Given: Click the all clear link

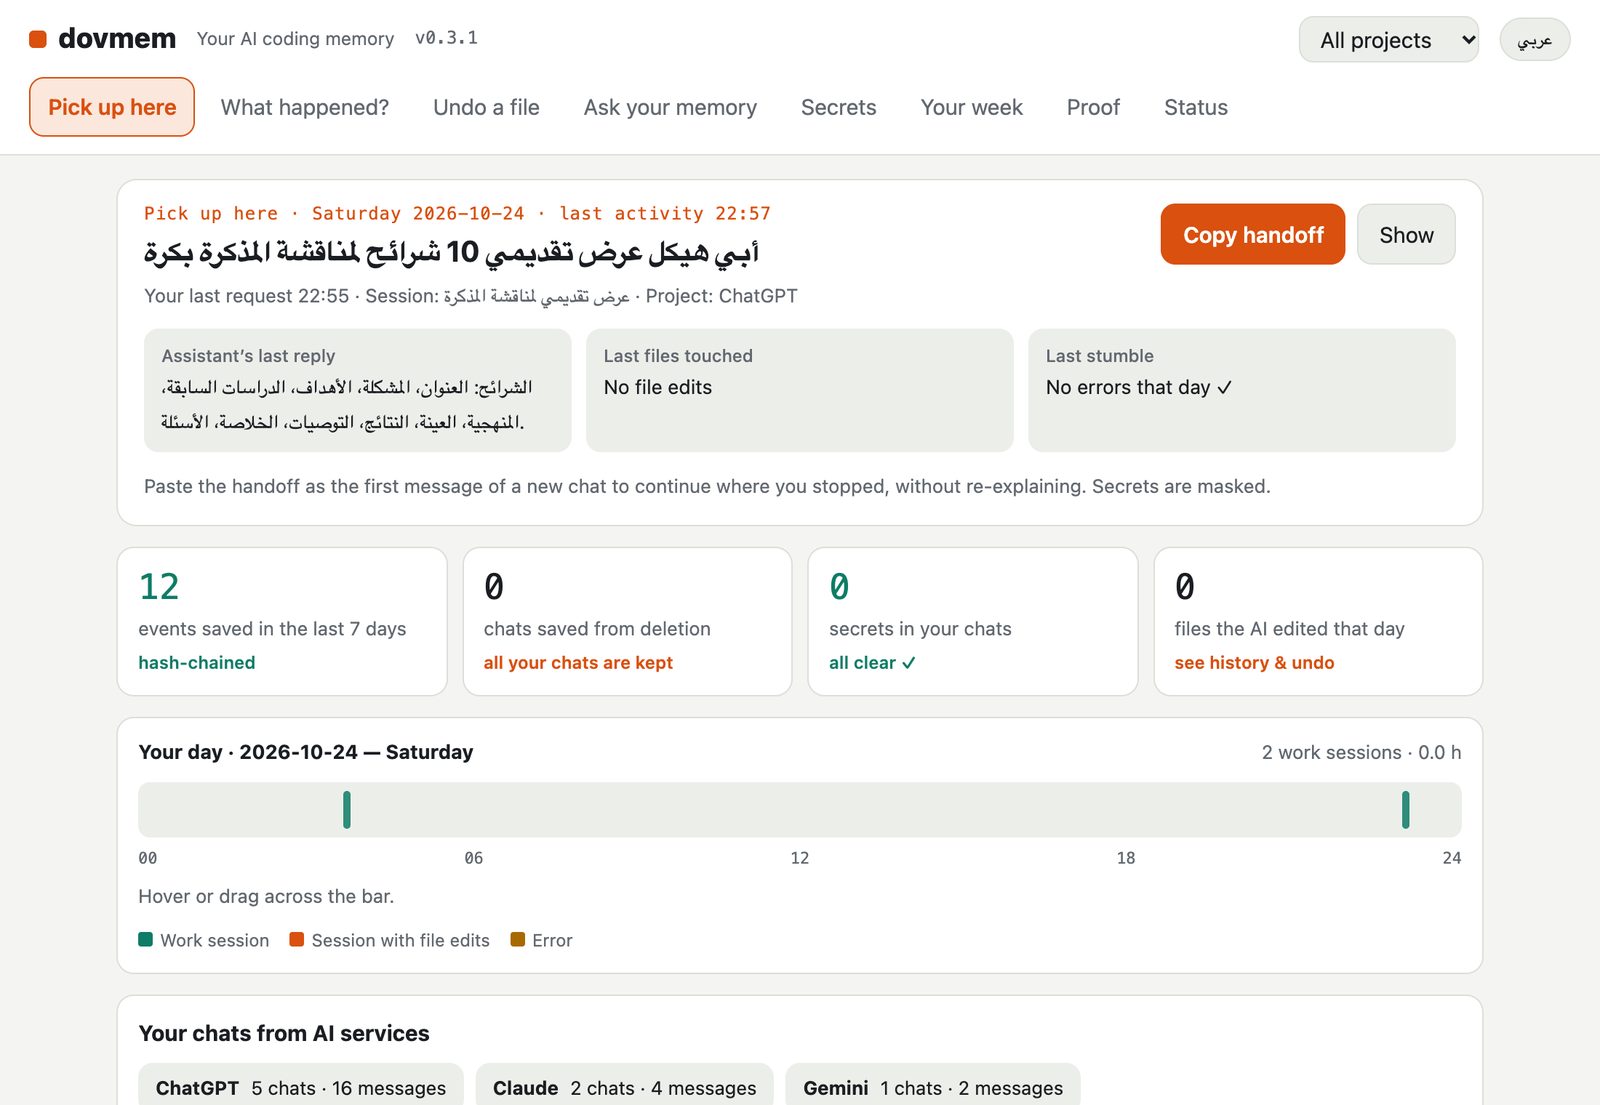Looking at the screenshot, I should 872,663.
